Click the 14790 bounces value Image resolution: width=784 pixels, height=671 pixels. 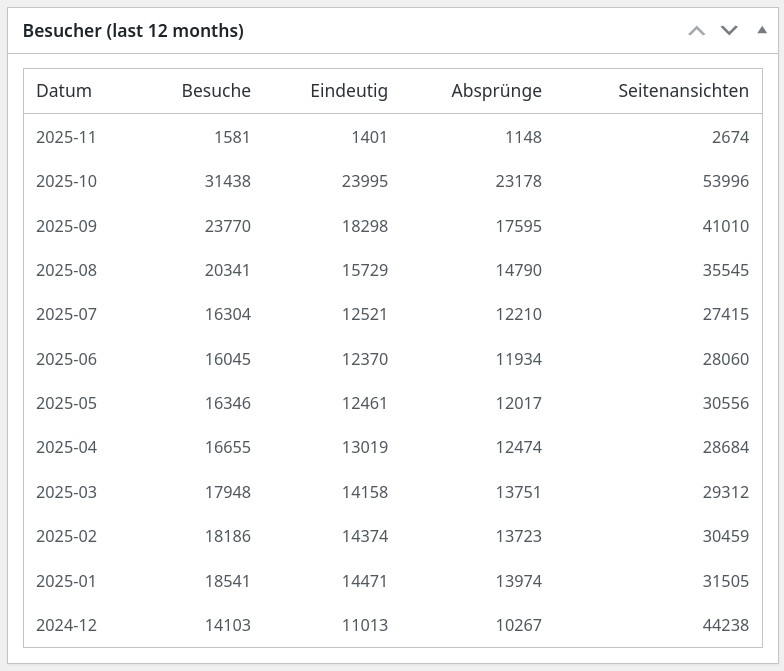517,270
